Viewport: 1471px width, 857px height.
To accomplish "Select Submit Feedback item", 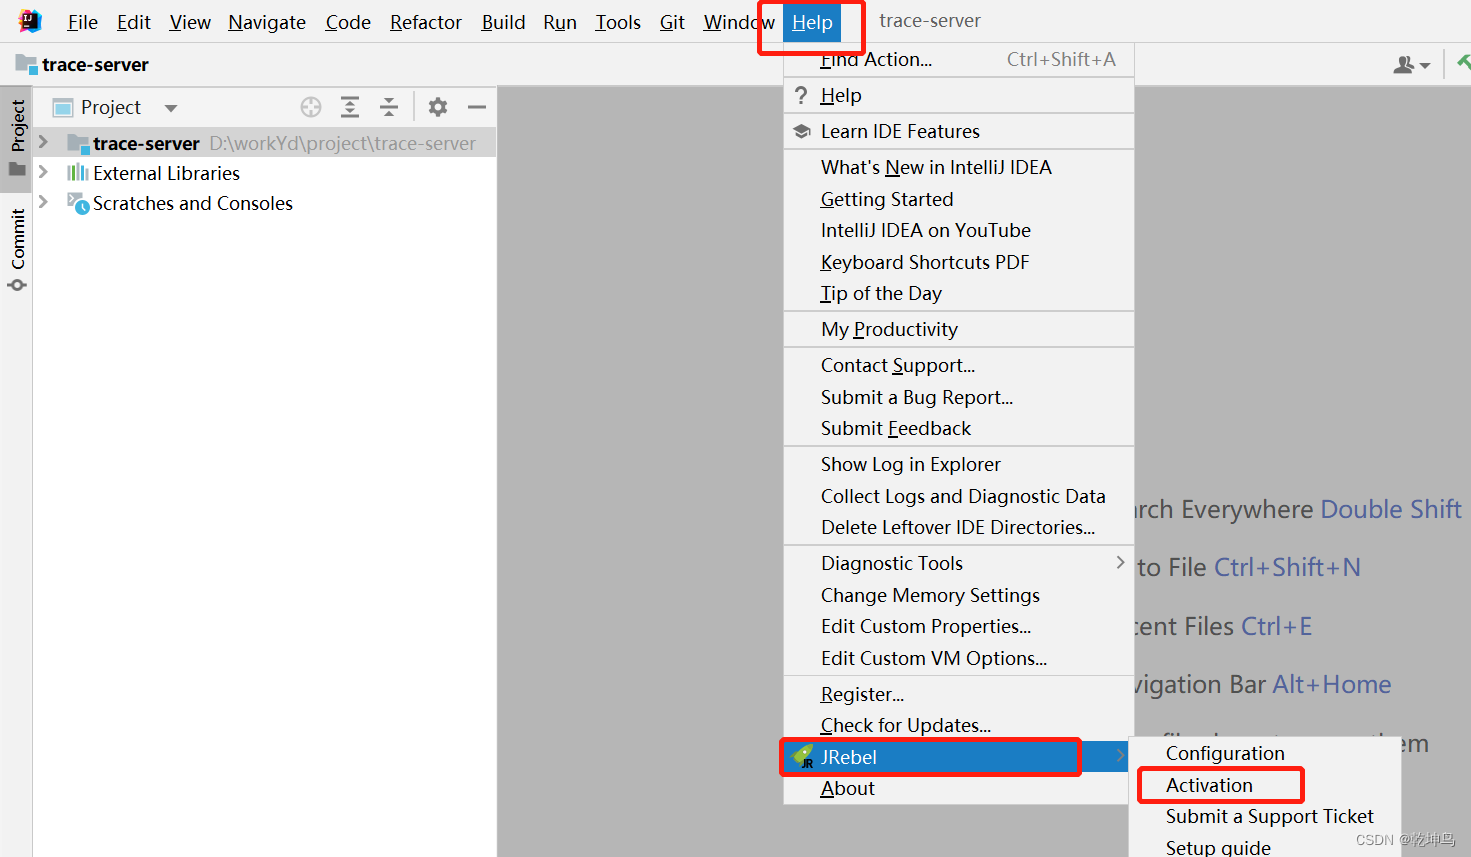I will (x=959, y=428).
